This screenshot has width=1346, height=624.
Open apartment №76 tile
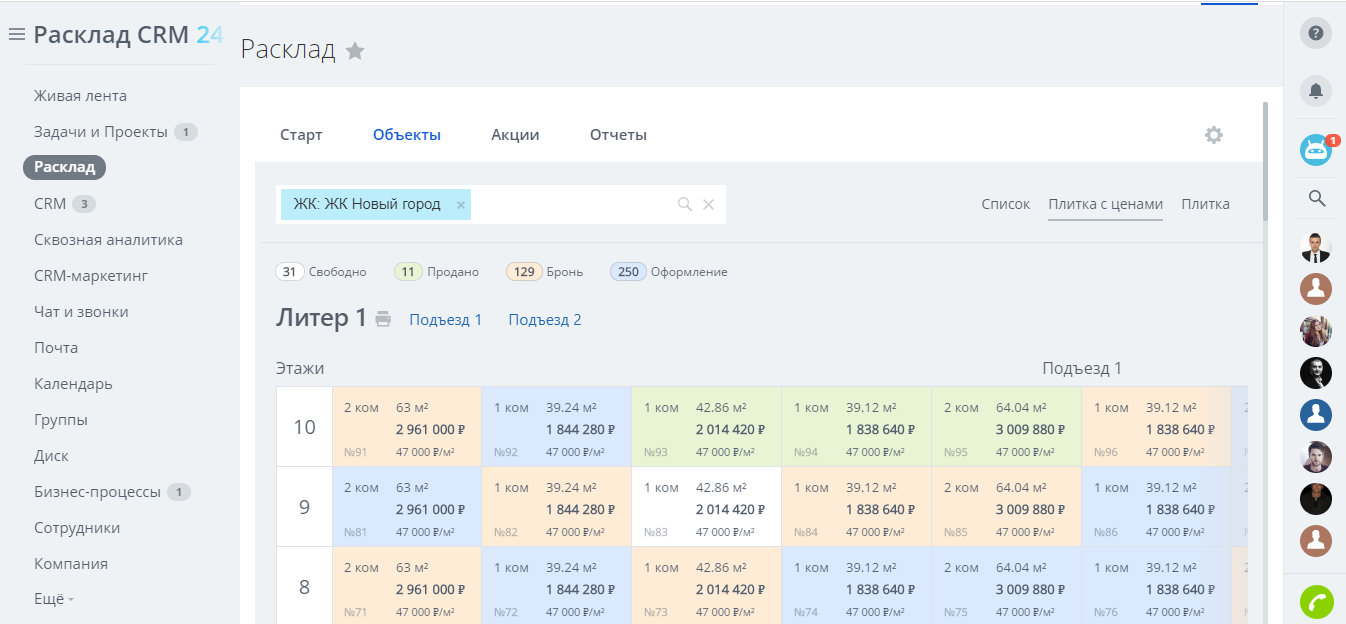click(1157, 586)
